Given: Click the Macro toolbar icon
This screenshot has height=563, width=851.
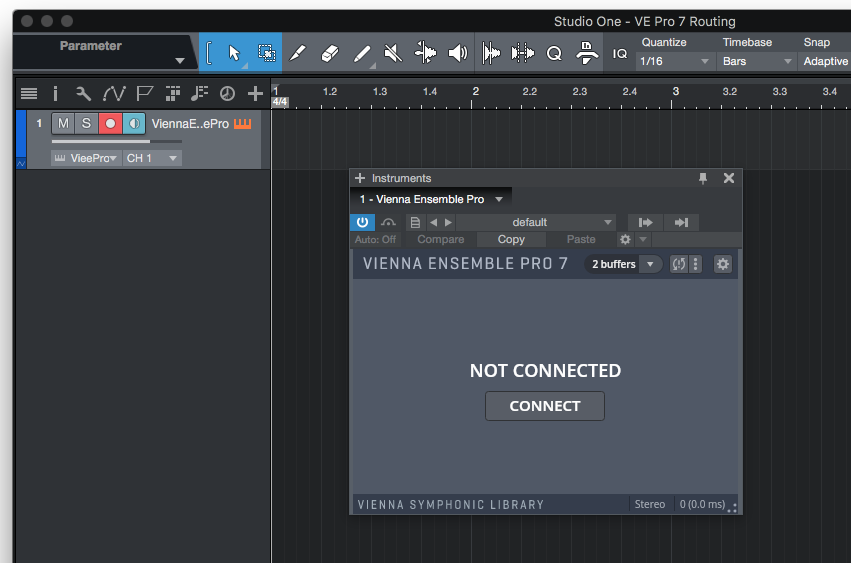Looking at the screenshot, I should point(587,53).
